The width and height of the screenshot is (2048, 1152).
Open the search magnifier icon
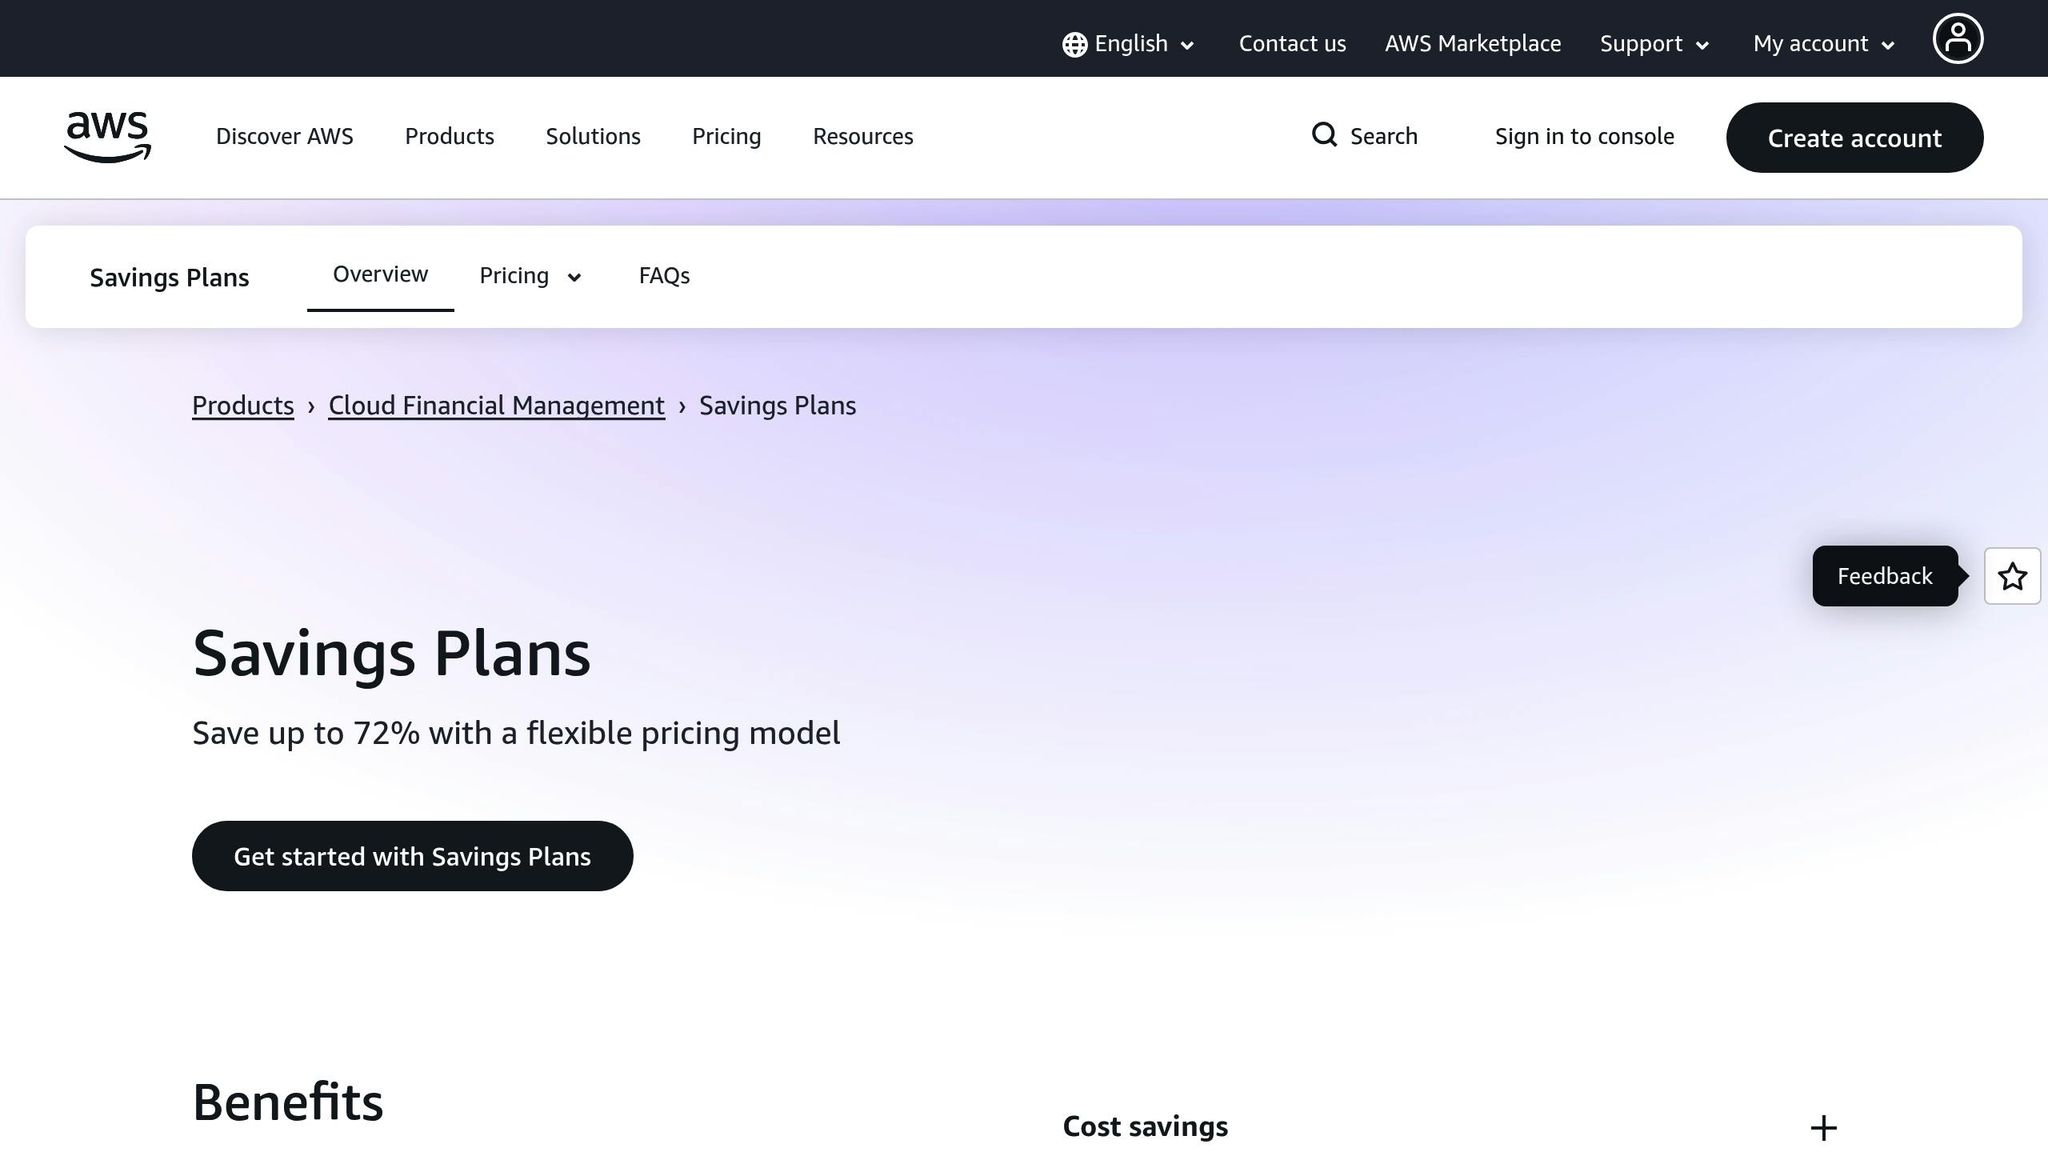pos(1324,135)
